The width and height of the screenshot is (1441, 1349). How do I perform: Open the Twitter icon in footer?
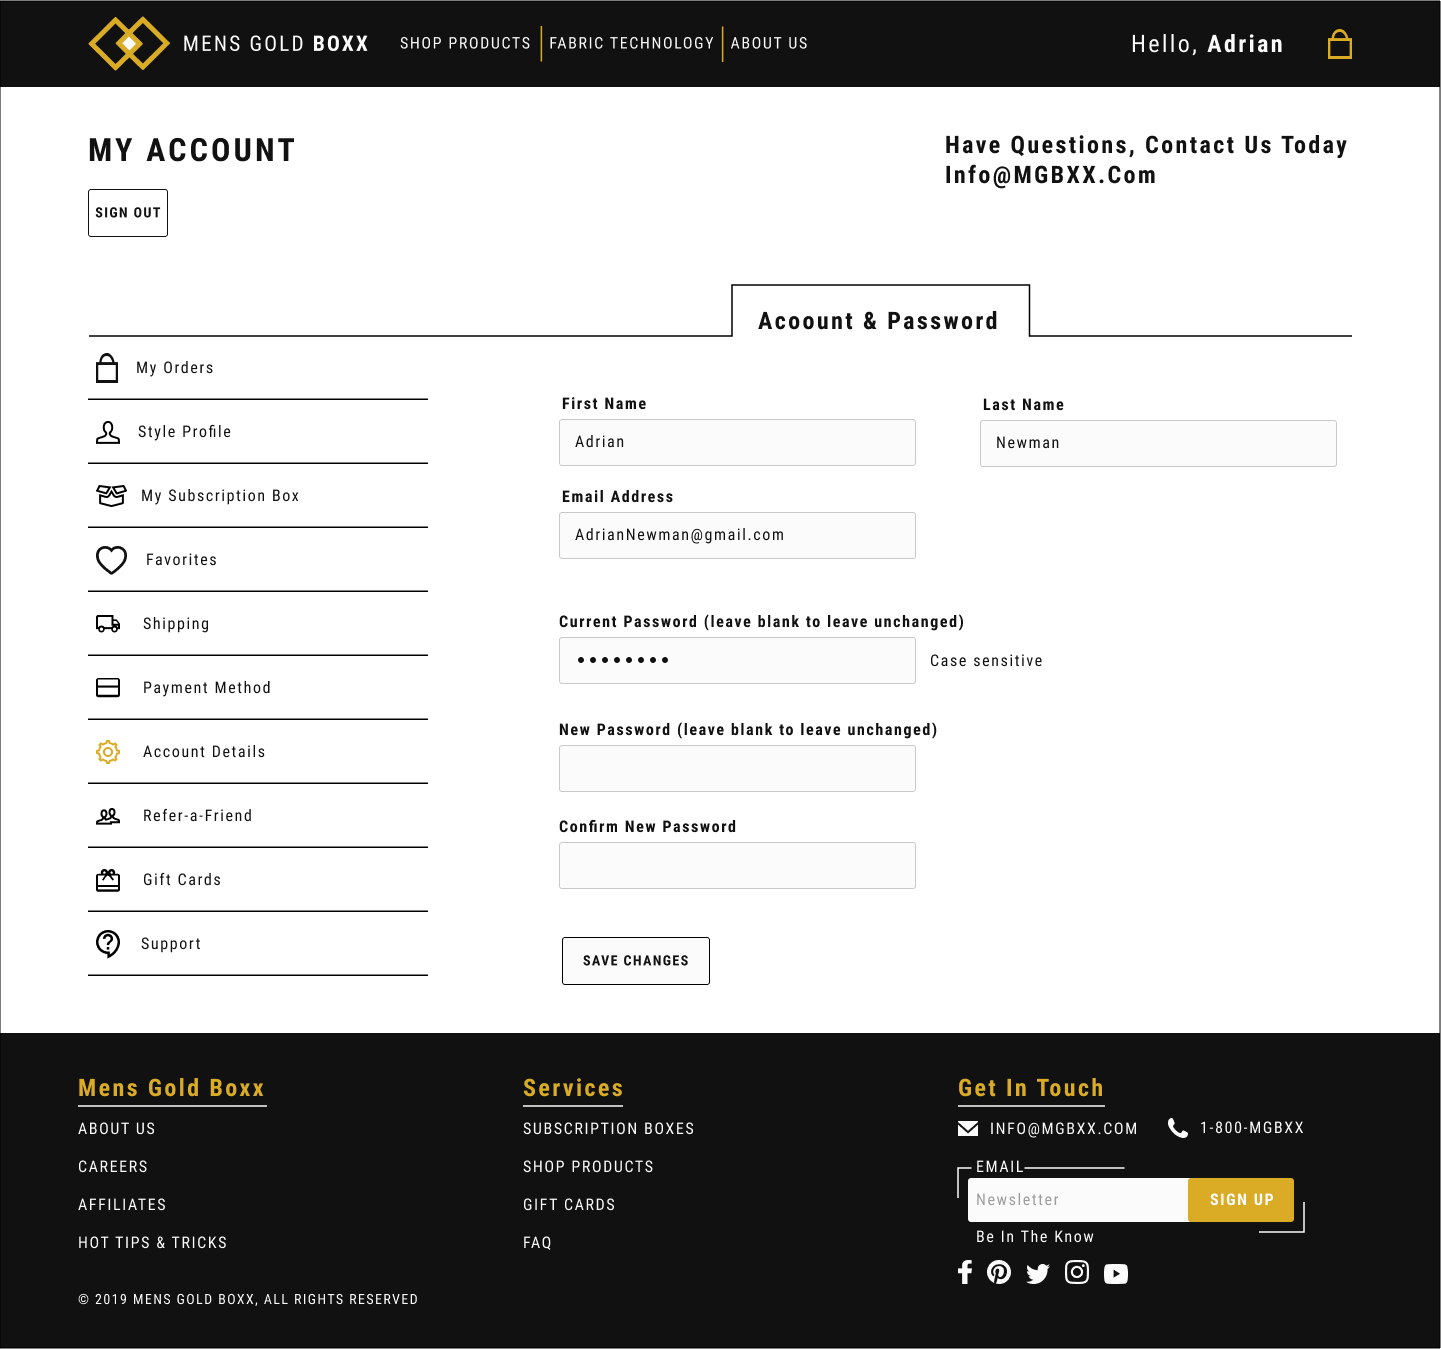pyautogui.click(x=1038, y=1273)
